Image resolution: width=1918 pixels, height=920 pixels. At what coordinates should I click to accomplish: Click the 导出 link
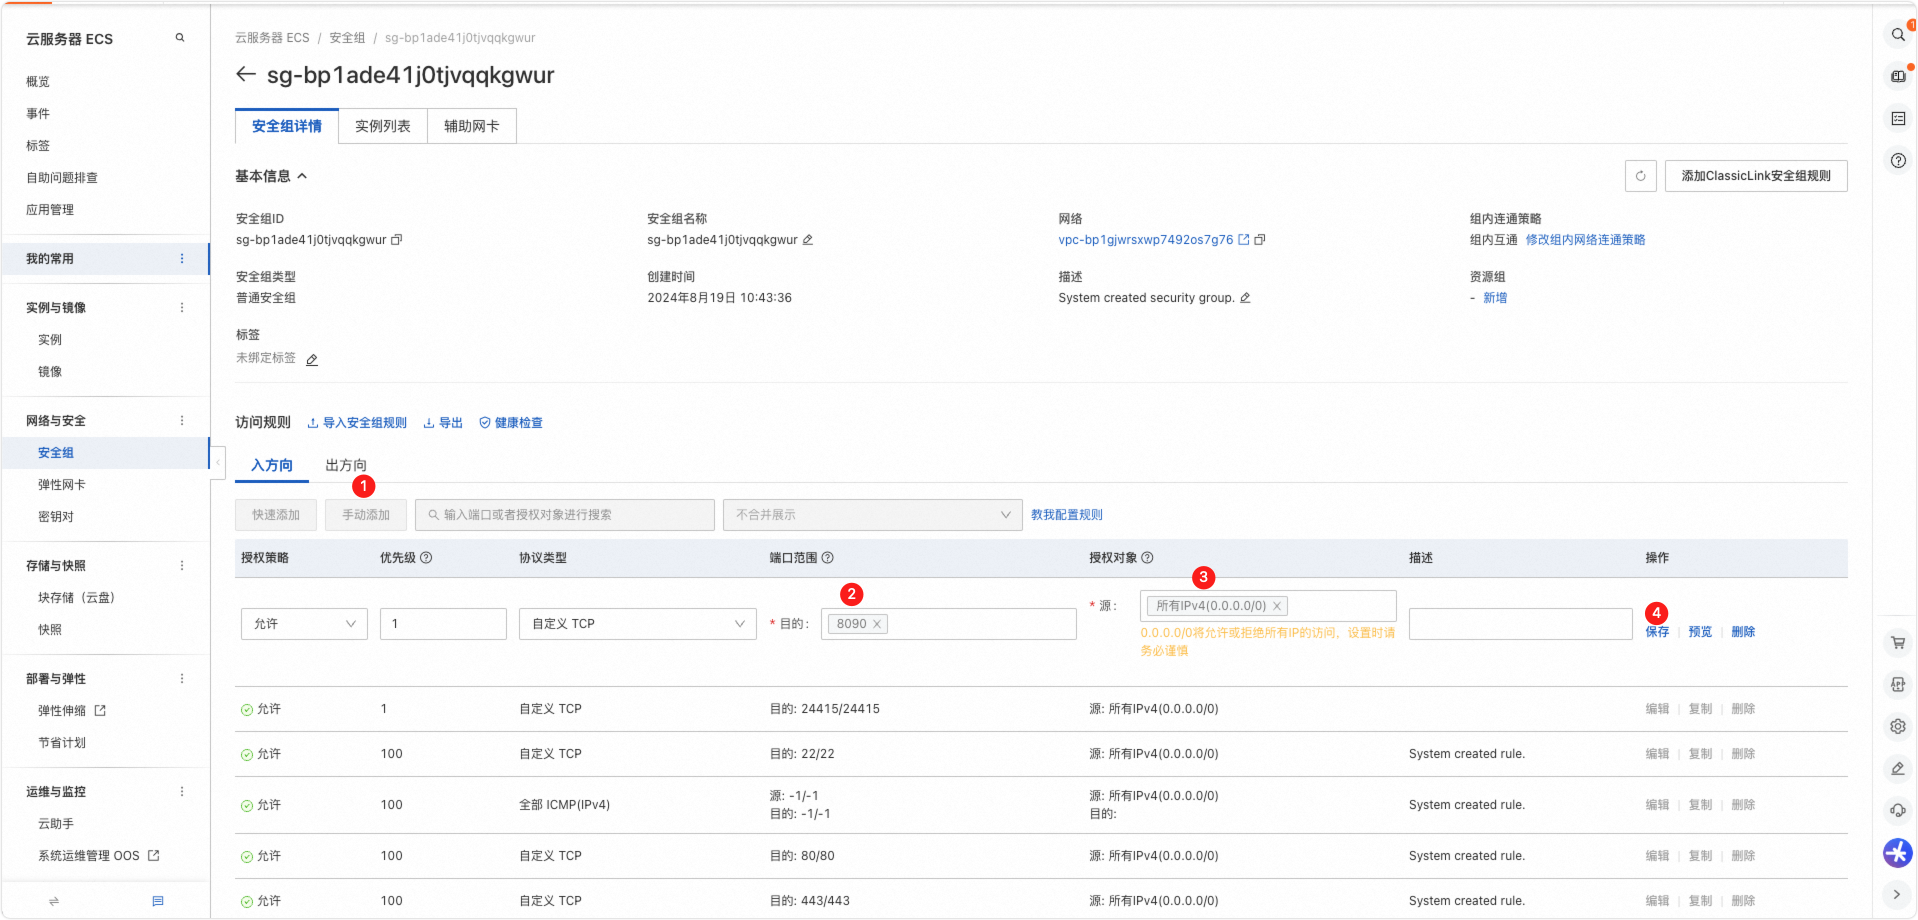443,423
